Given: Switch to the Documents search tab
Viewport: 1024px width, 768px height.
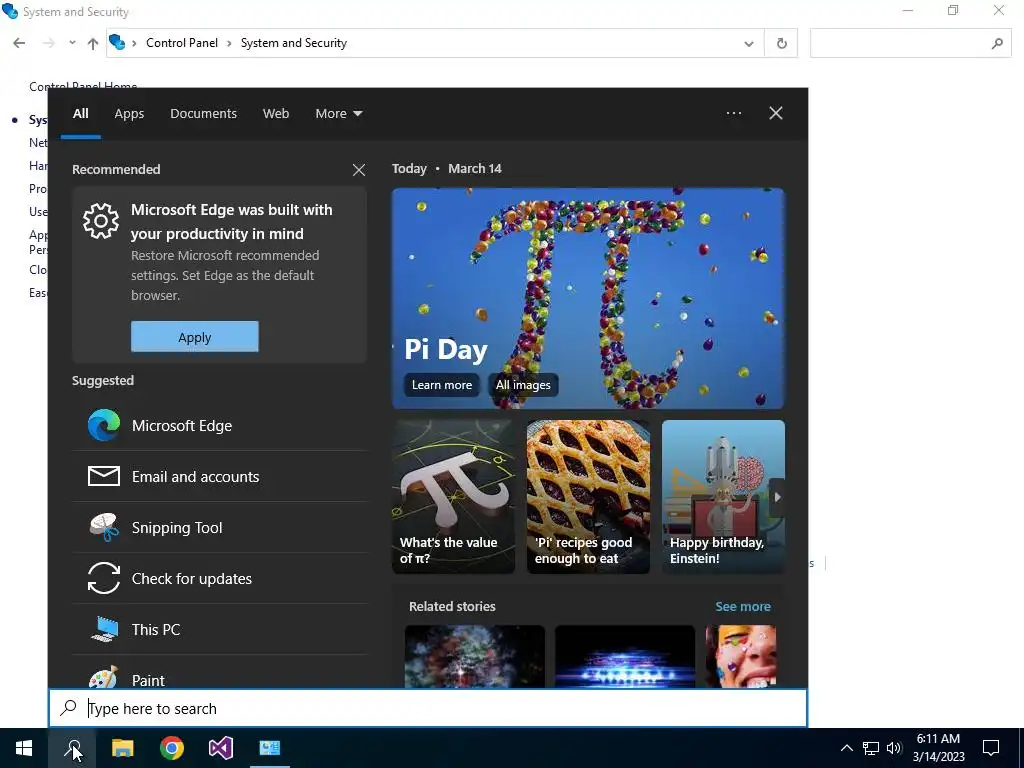Looking at the screenshot, I should coord(203,114).
